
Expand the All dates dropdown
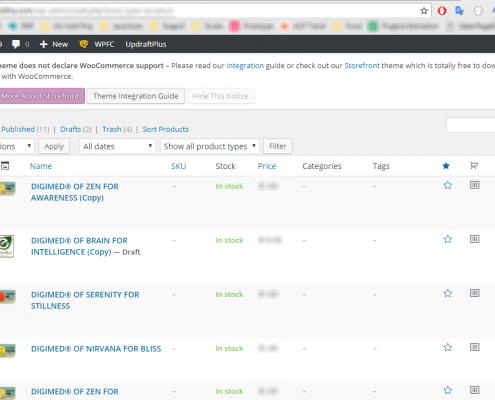tap(117, 146)
